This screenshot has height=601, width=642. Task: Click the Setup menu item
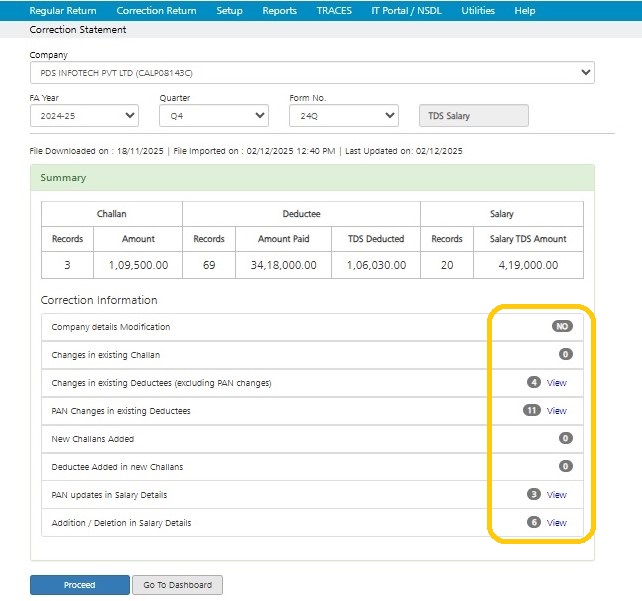coord(229,11)
